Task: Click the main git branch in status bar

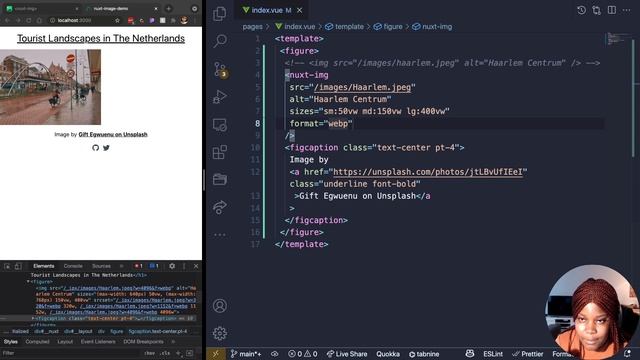Action: [x=246, y=354]
